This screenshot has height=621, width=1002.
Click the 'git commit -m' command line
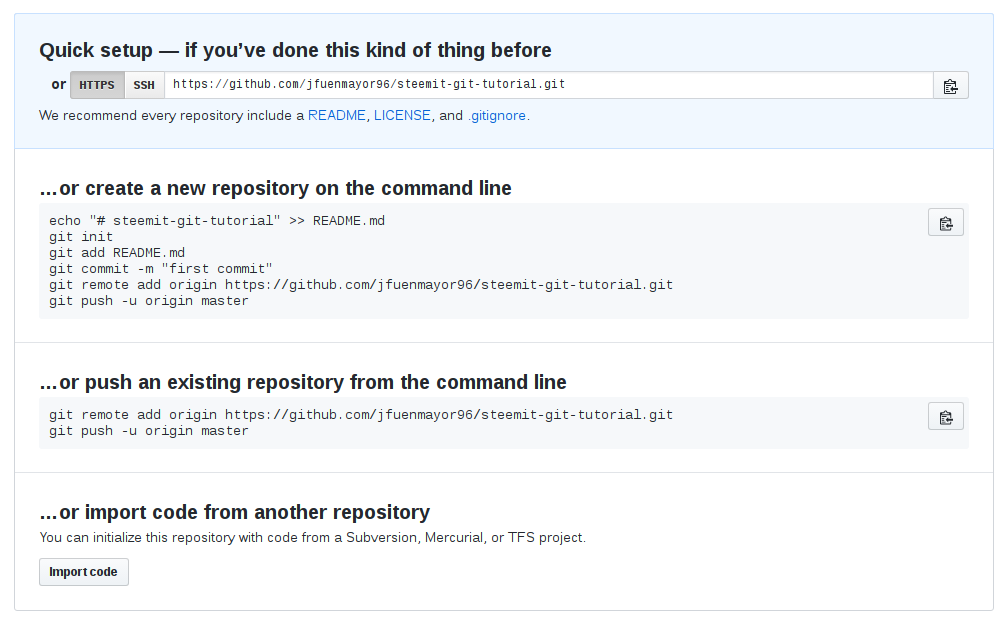(x=160, y=269)
